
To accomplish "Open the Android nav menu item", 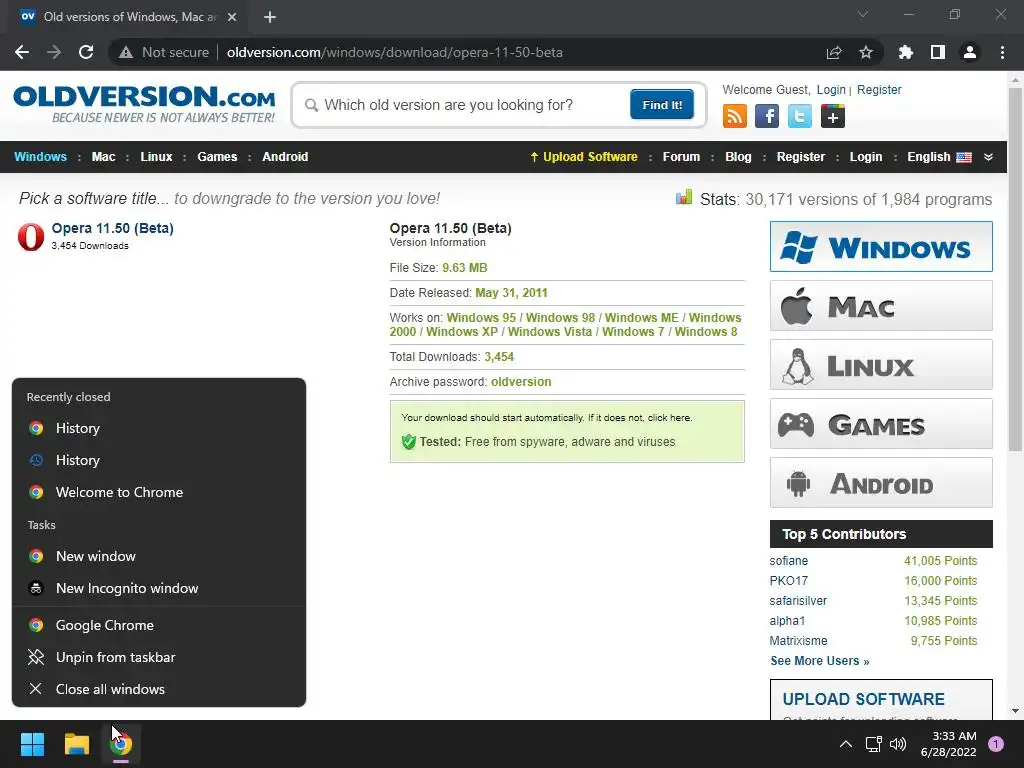I will tap(285, 157).
